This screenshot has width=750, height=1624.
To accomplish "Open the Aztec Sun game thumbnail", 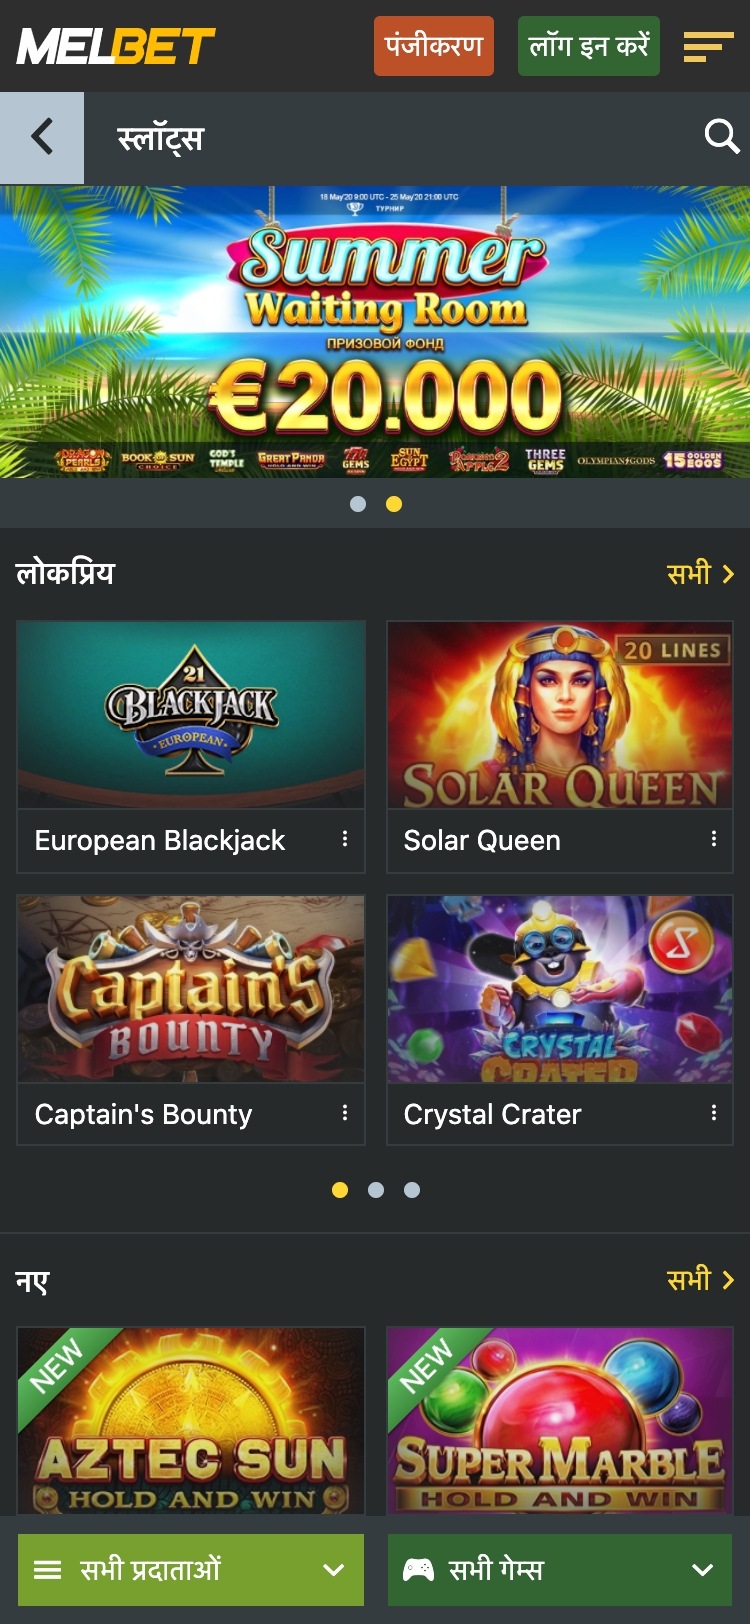I will point(191,1421).
